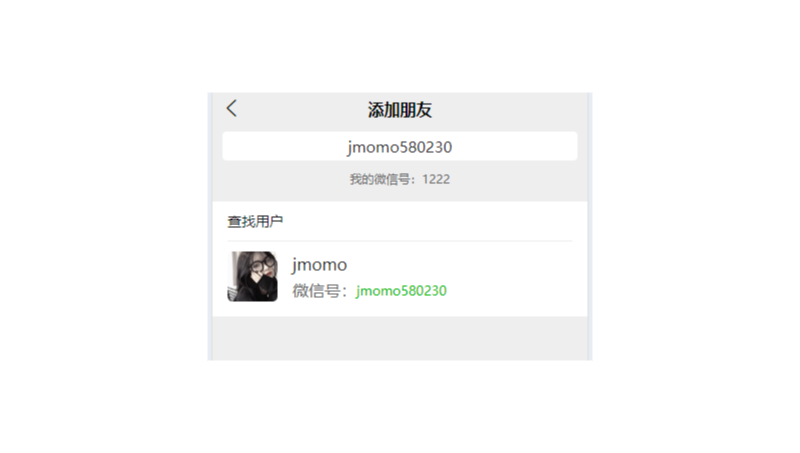Click the empty gray area below results
Viewport: 800px width, 453px height.
coord(400,338)
